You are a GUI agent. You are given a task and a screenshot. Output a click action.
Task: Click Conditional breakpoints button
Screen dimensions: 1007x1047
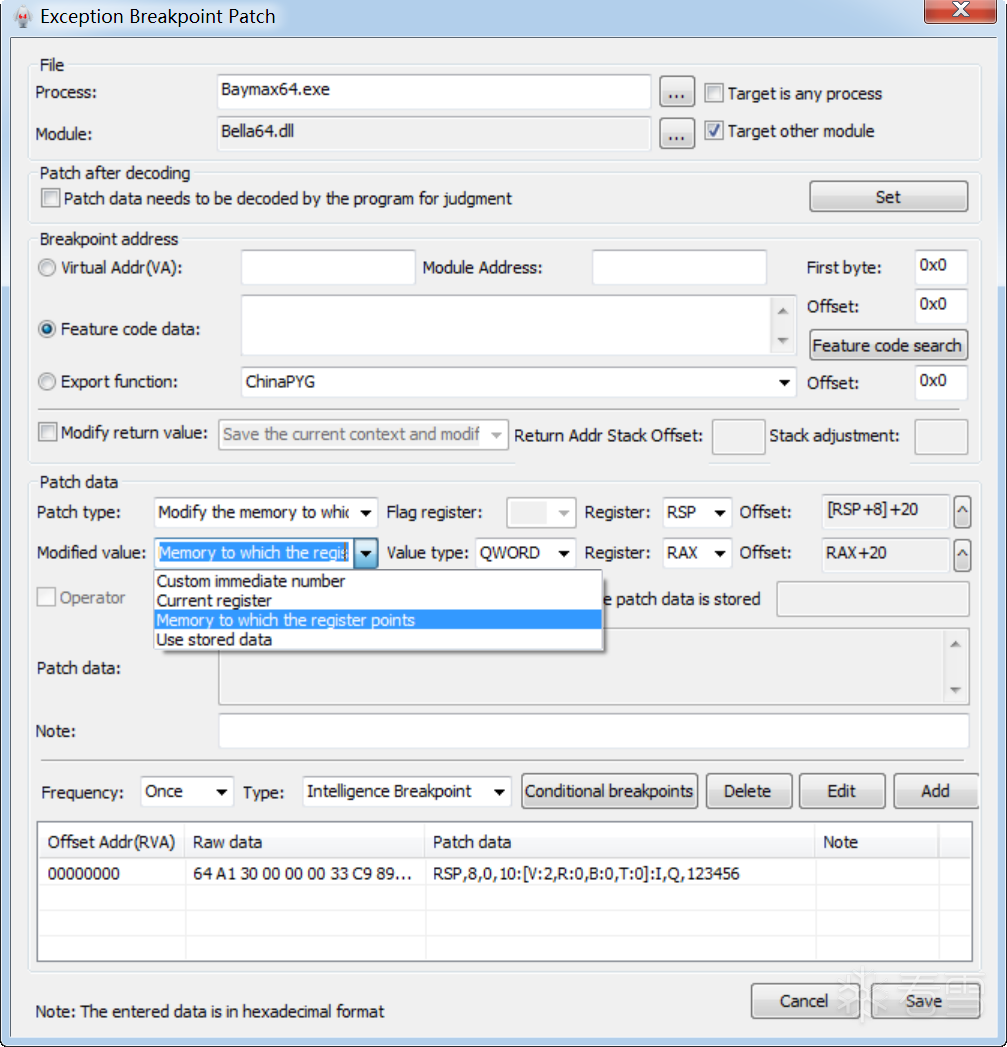pos(609,791)
